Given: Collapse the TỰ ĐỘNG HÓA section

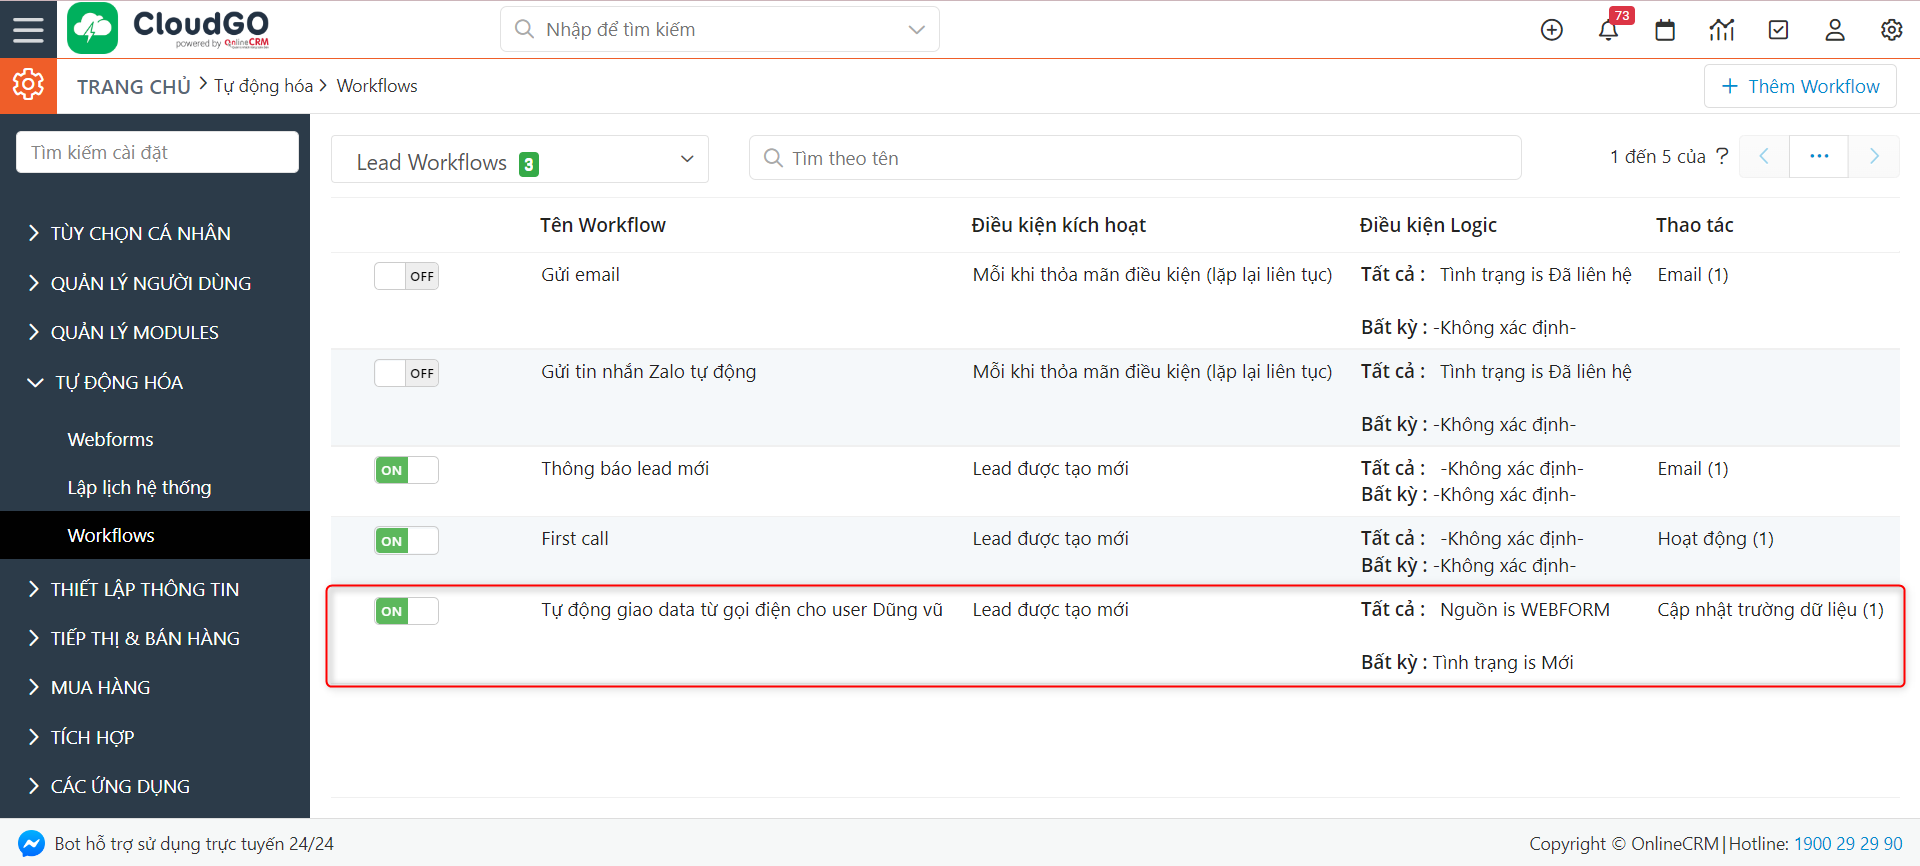Looking at the screenshot, I should 118,382.
